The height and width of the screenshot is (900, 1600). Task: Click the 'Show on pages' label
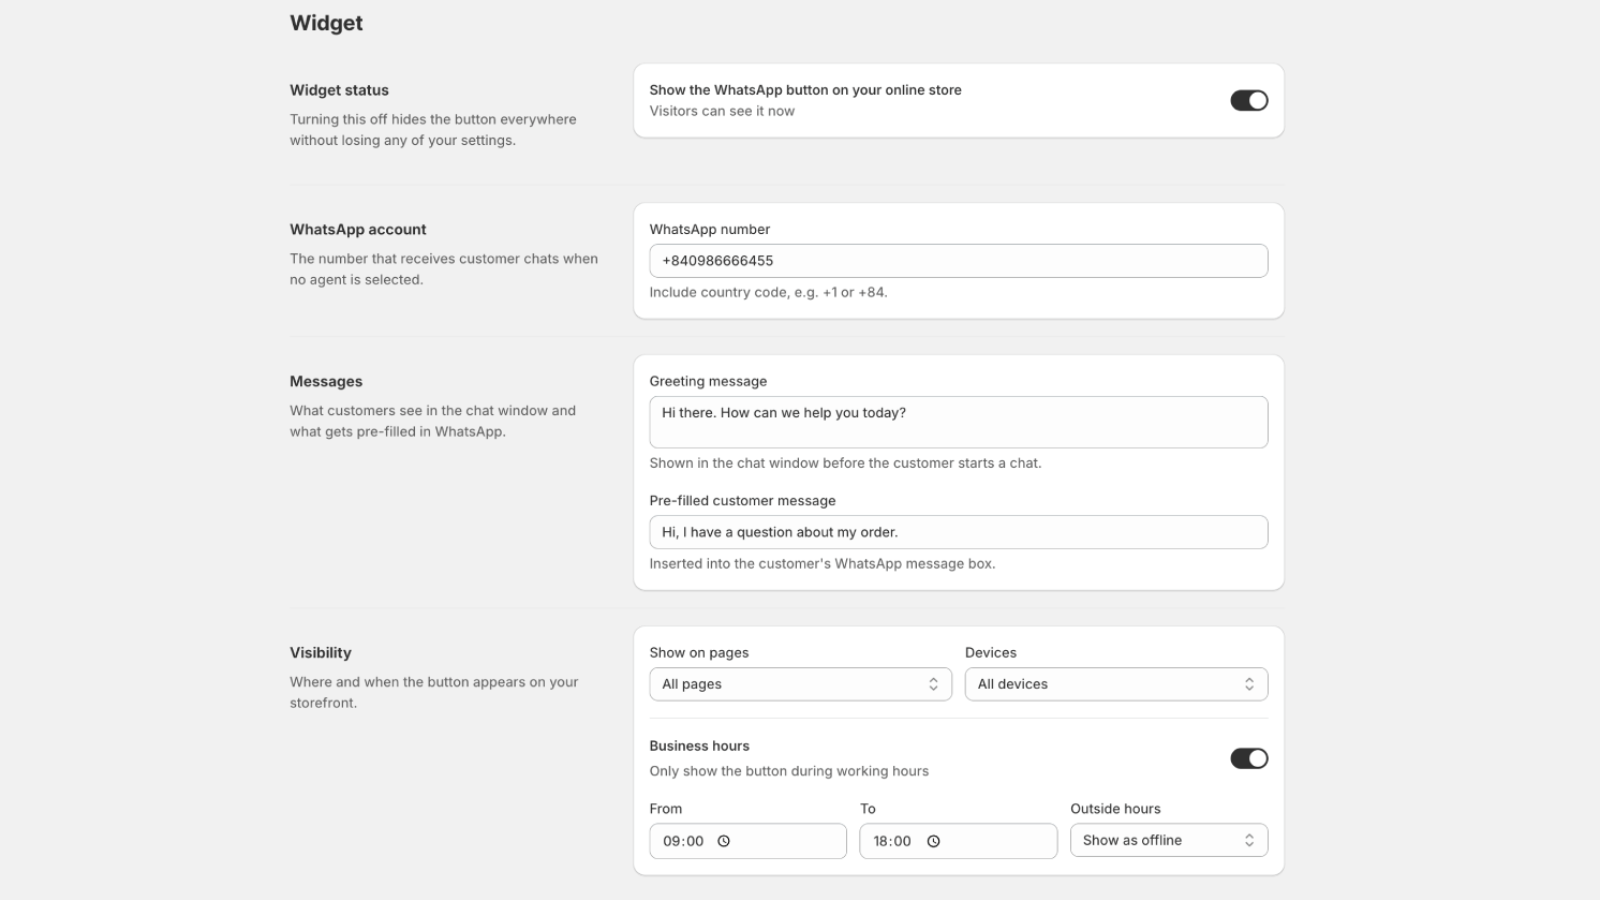click(699, 653)
